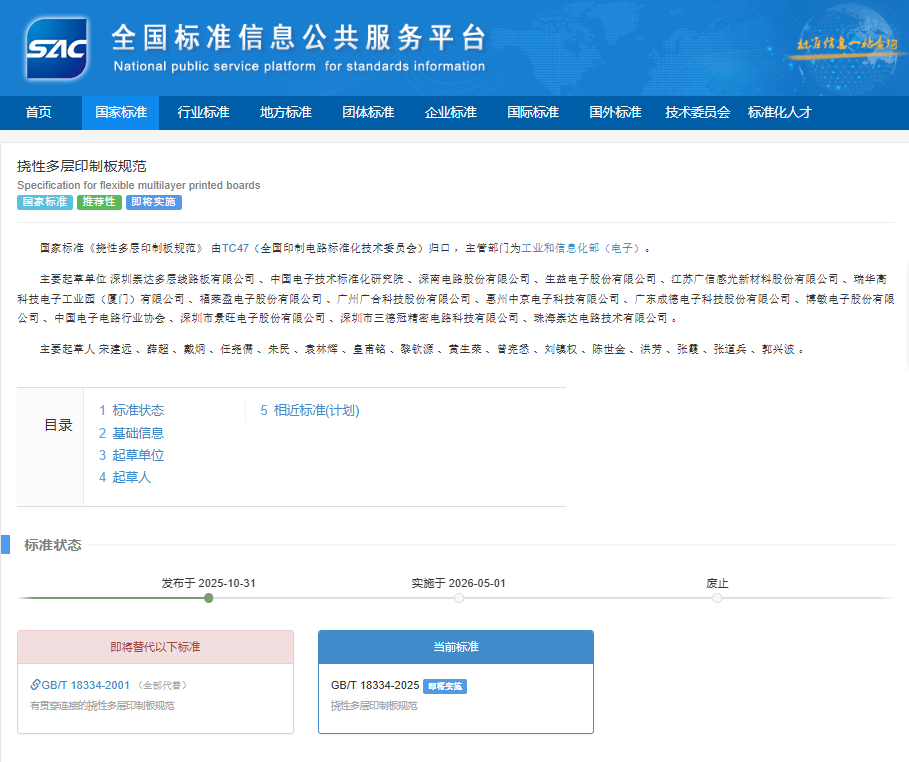The height and width of the screenshot is (762, 909).
Task: Open the 首页 home tab
Action: click(x=39, y=112)
